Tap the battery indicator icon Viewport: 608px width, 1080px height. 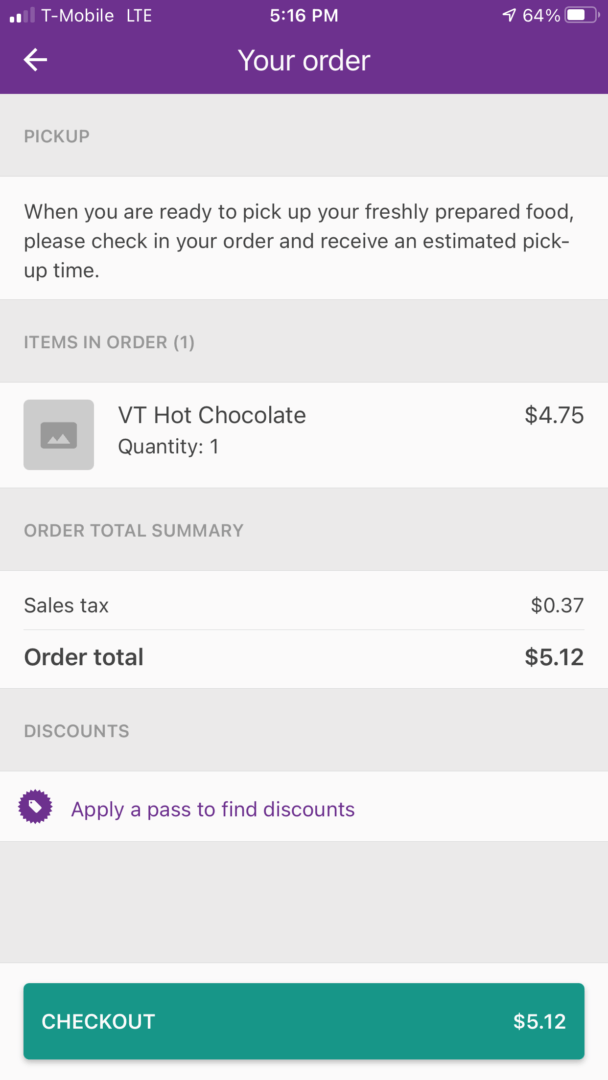tap(582, 15)
